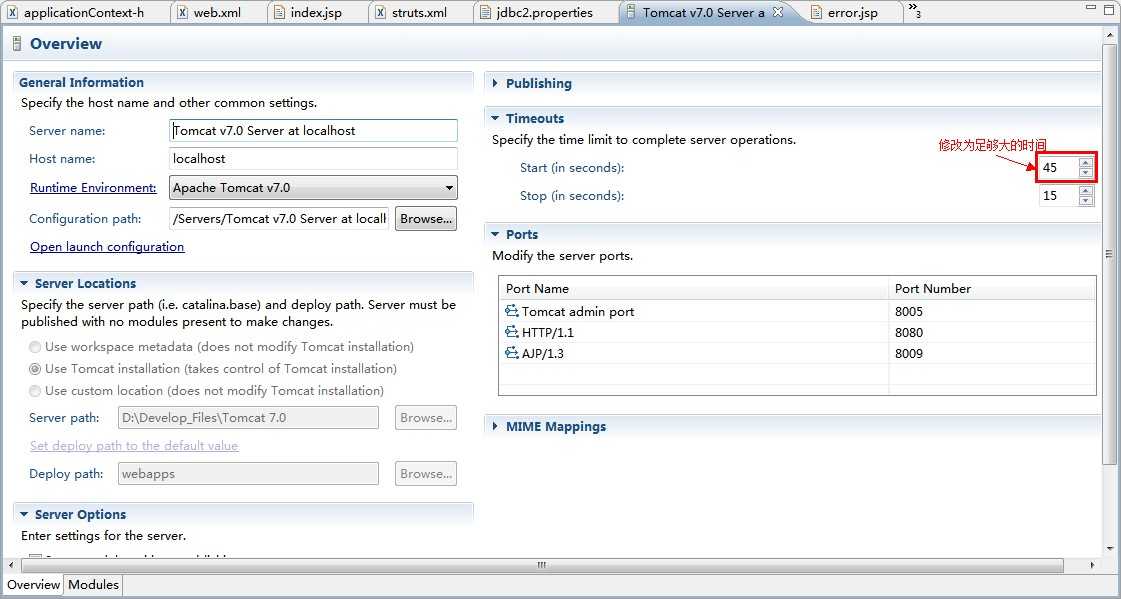This screenshot has width=1121, height=599.
Task: Open the jdbc2.properties editor tab
Action: pyautogui.click(x=544, y=12)
